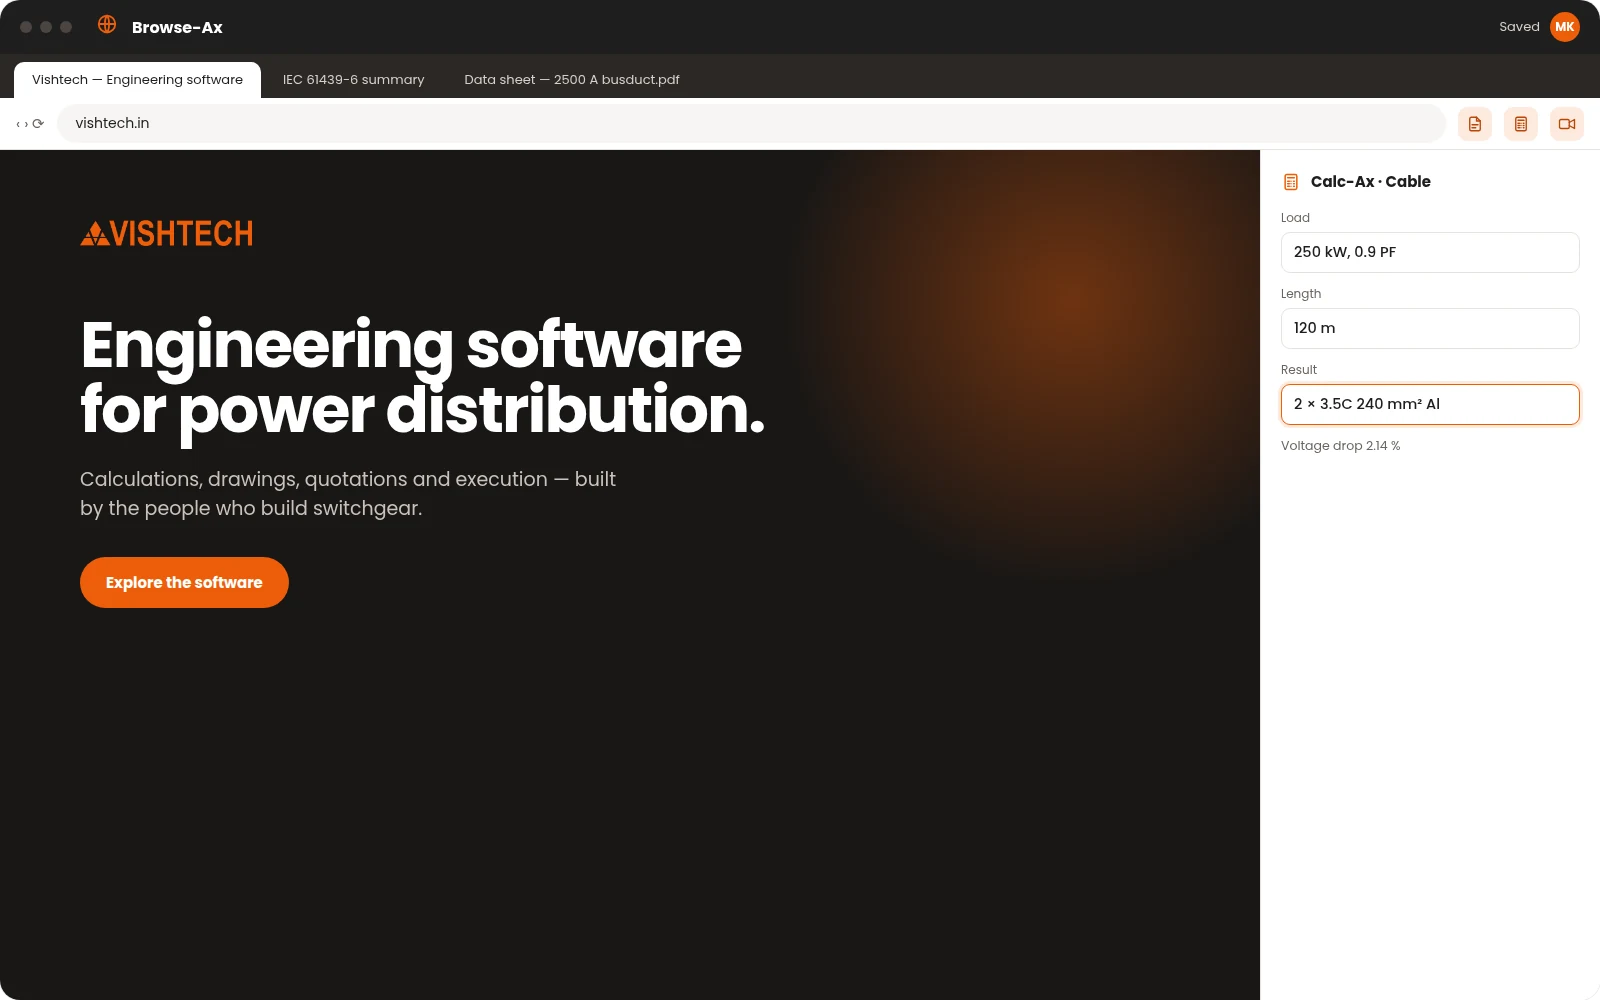Click the Saved status text
This screenshot has width=1600, height=1000.
(1519, 27)
